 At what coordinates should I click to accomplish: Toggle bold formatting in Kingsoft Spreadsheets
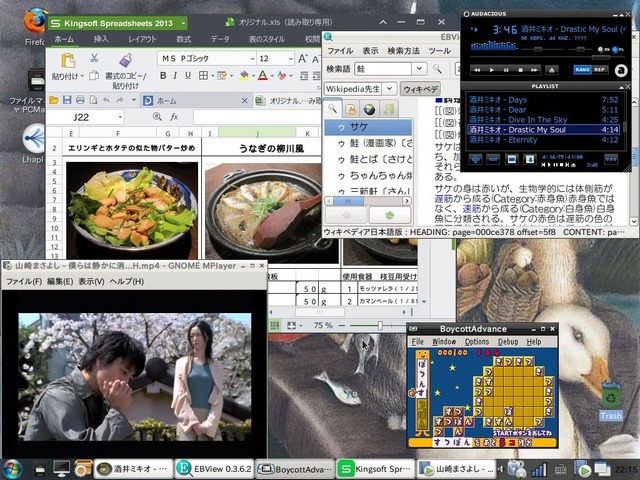pyautogui.click(x=163, y=76)
